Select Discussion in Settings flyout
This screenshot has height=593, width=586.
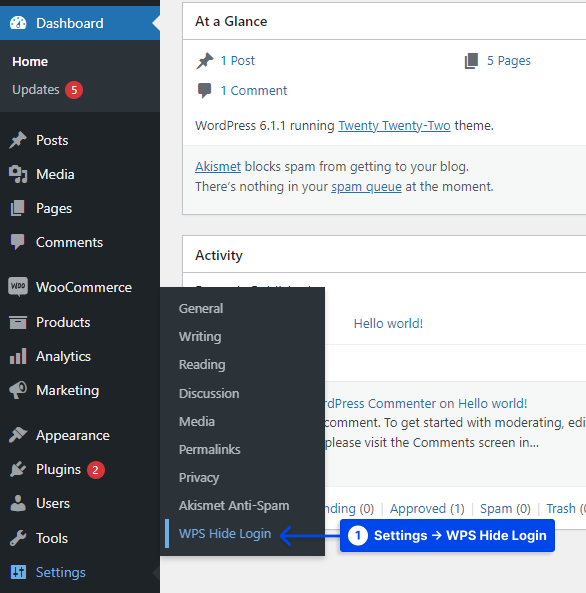pos(209,393)
